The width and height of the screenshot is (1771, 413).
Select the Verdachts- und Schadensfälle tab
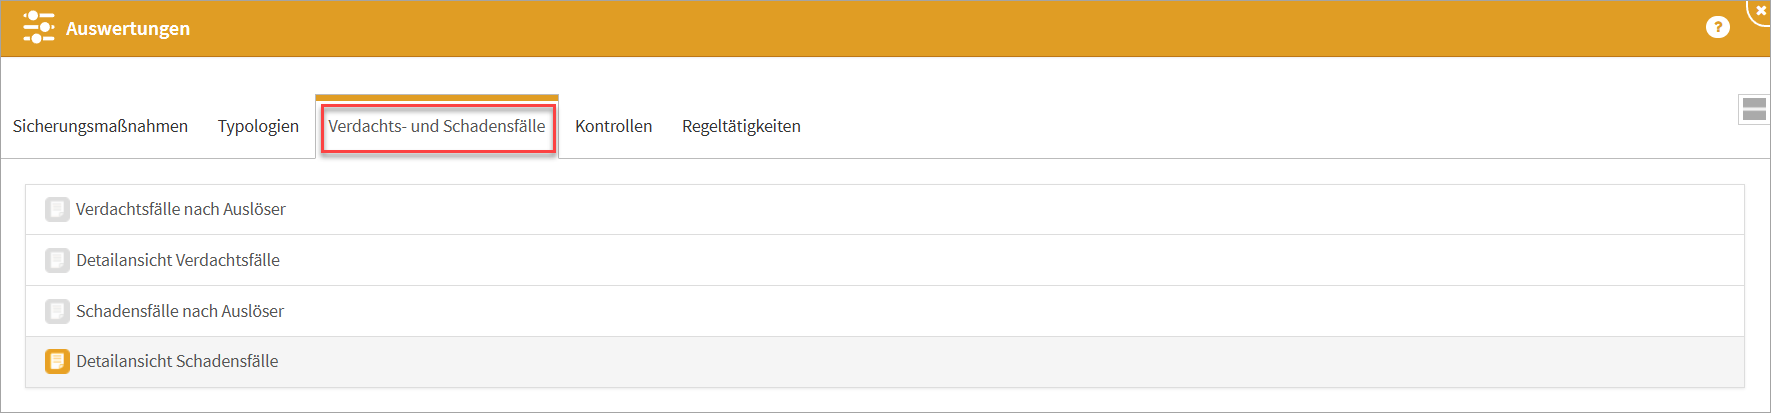pos(437,126)
